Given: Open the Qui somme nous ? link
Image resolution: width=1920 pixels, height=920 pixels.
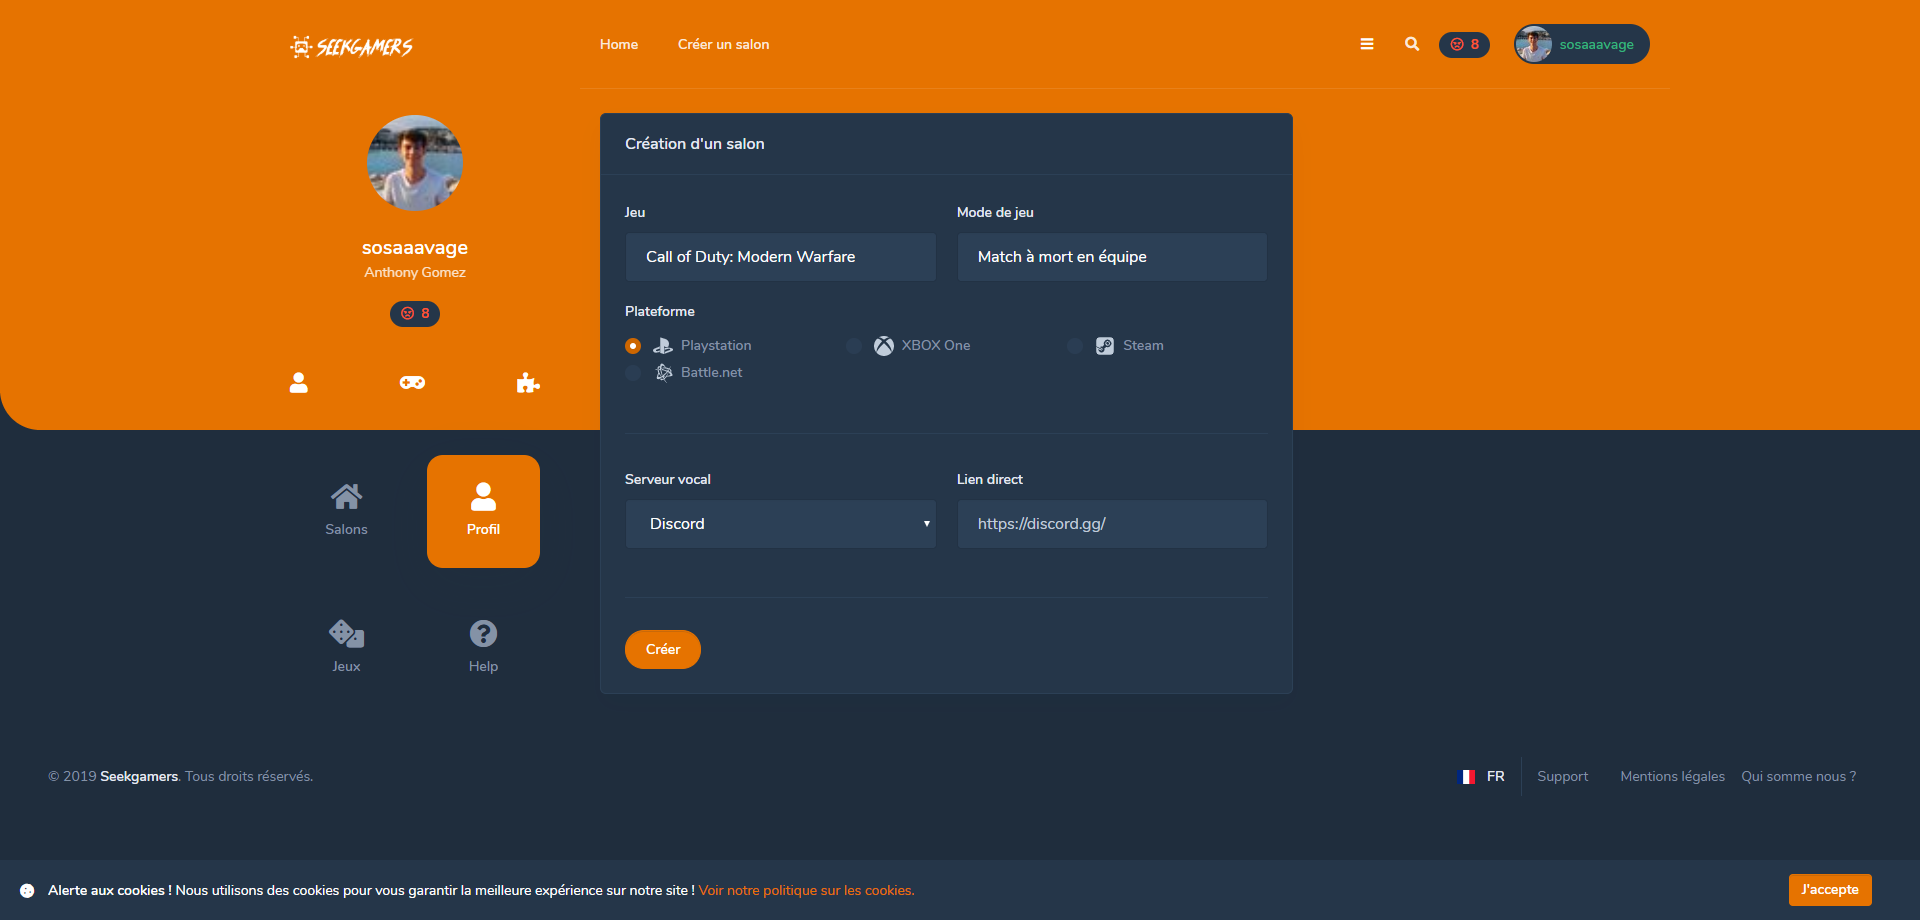Looking at the screenshot, I should (1798, 777).
